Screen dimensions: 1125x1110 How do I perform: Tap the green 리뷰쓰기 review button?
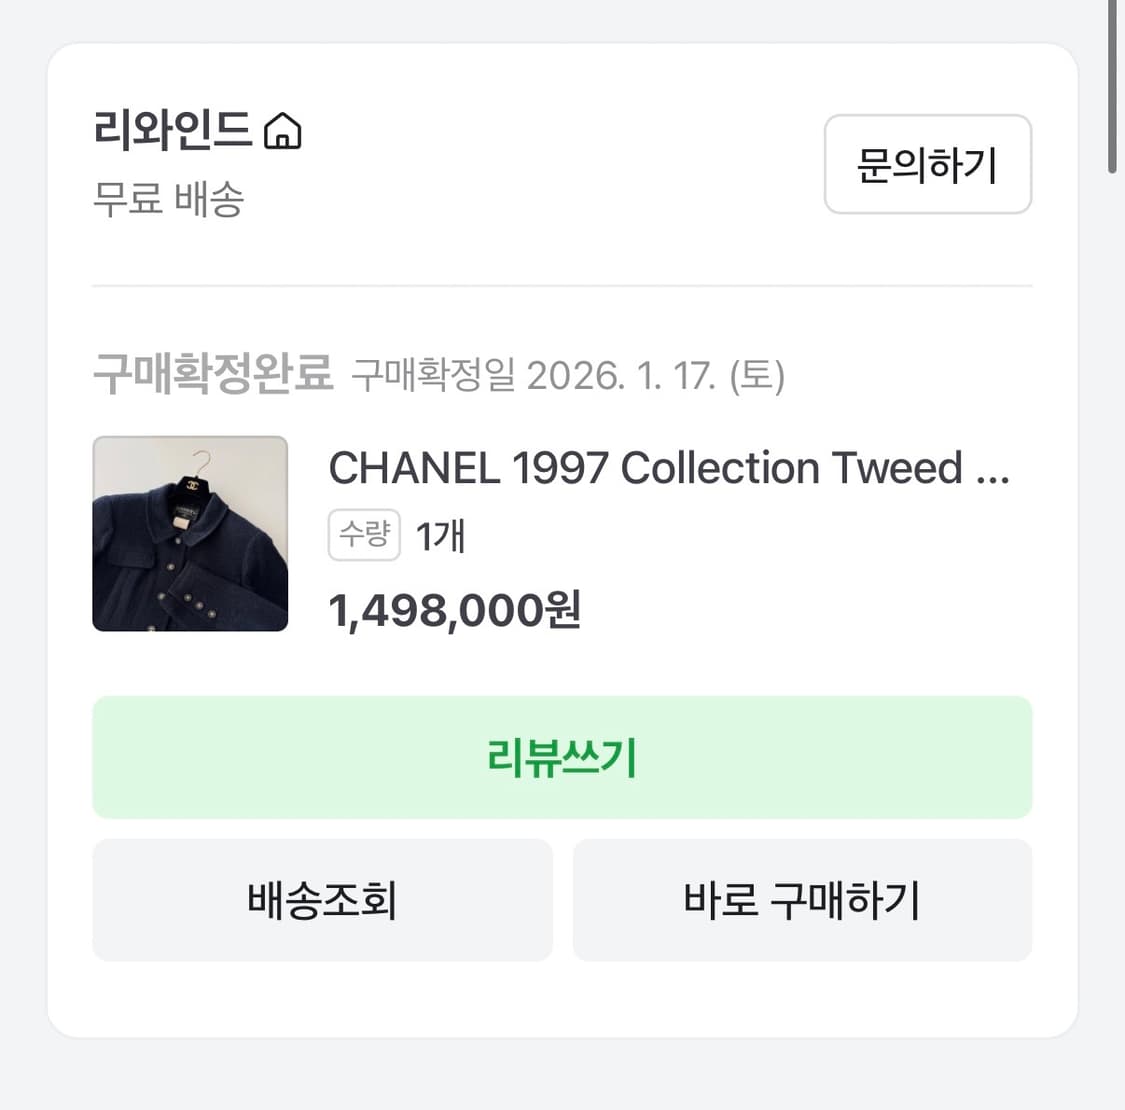[x=562, y=758]
